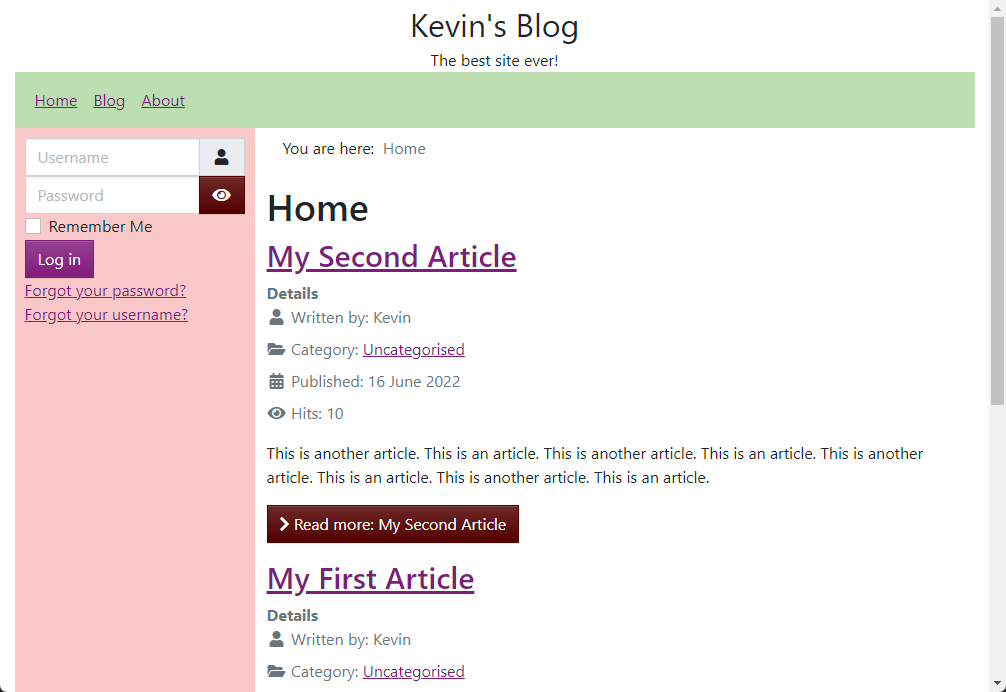Open the Home menu item
The width and height of the screenshot is (1006, 692).
pos(56,101)
